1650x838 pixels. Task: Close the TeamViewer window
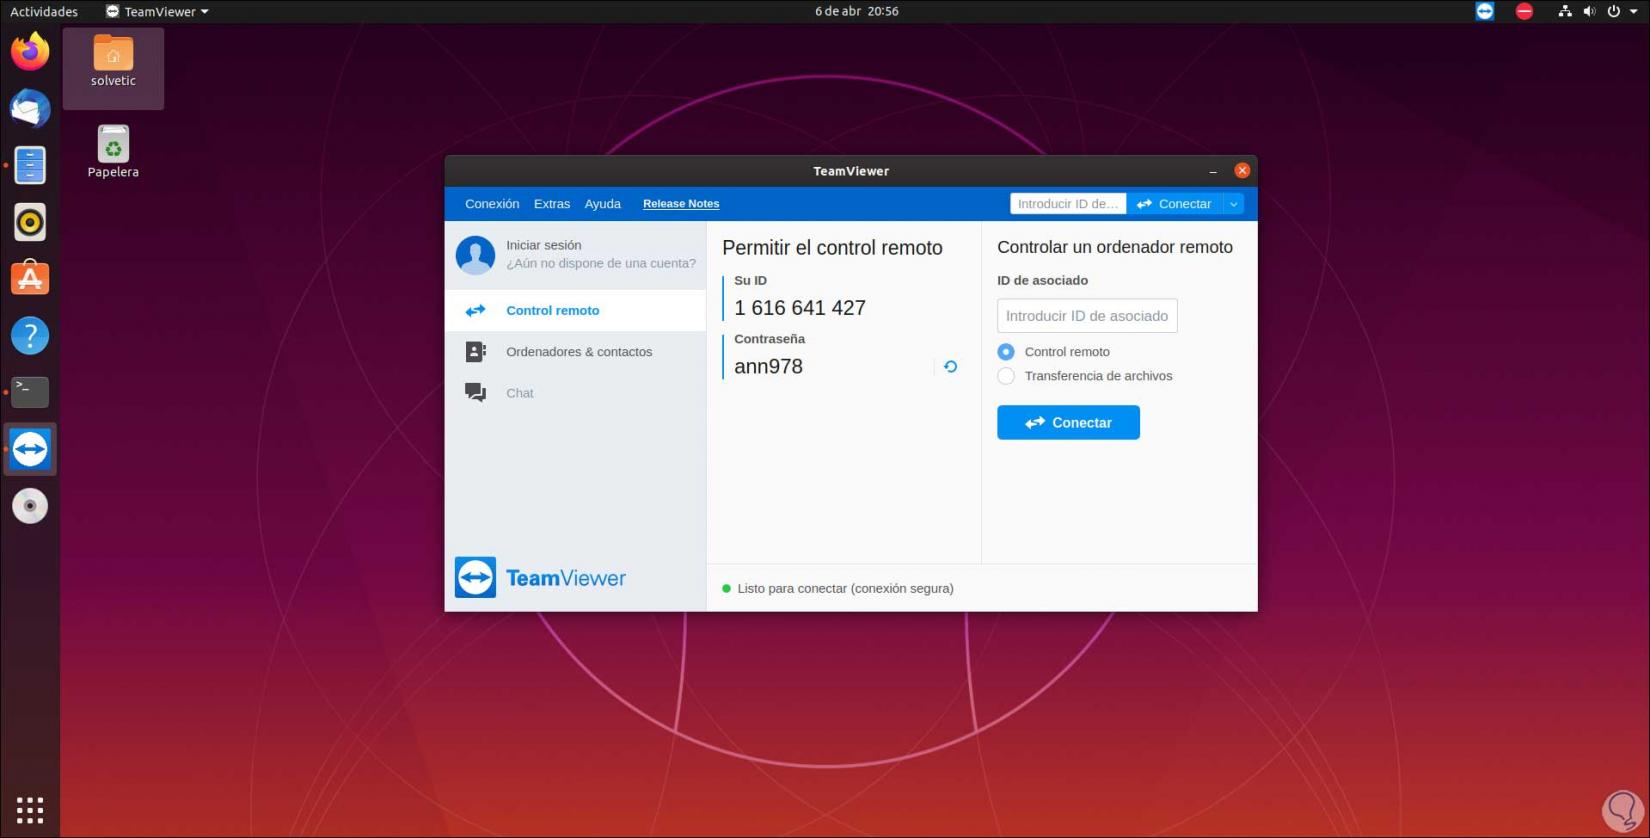[1242, 171]
